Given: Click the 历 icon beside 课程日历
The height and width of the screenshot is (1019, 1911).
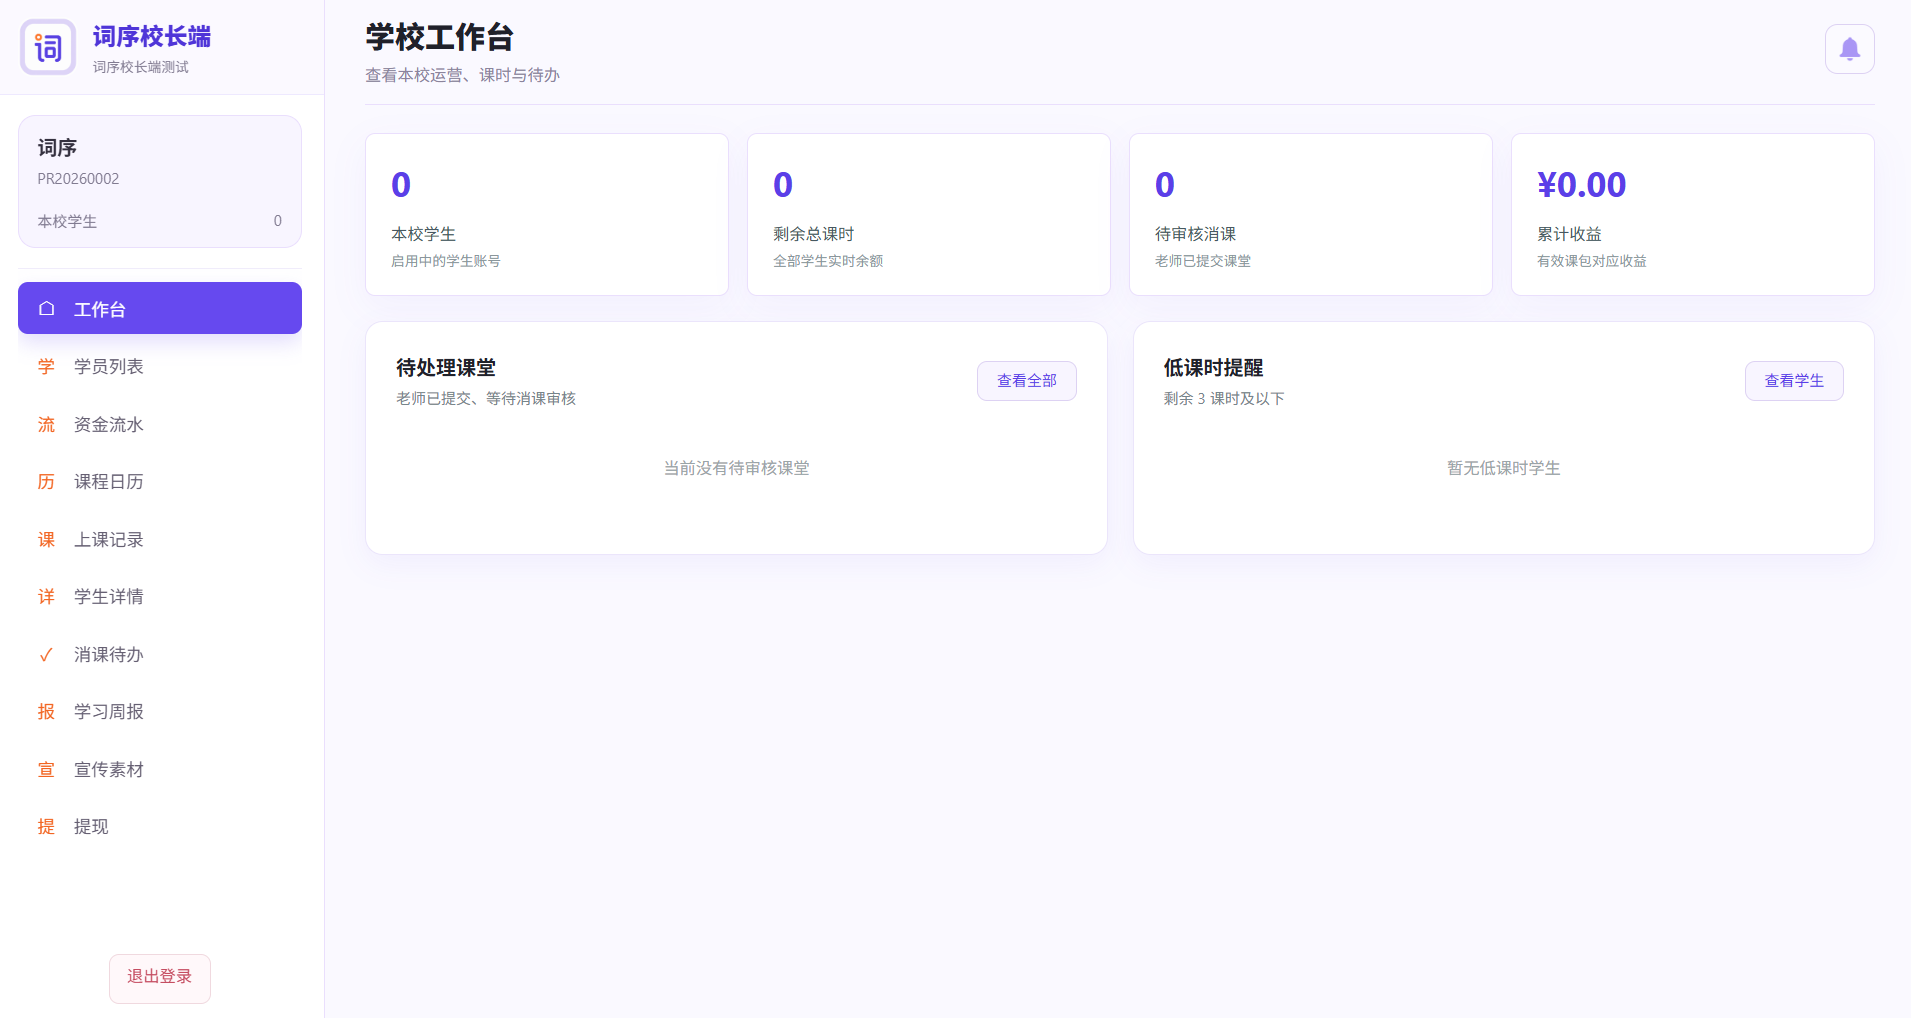Looking at the screenshot, I should tap(46, 482).
